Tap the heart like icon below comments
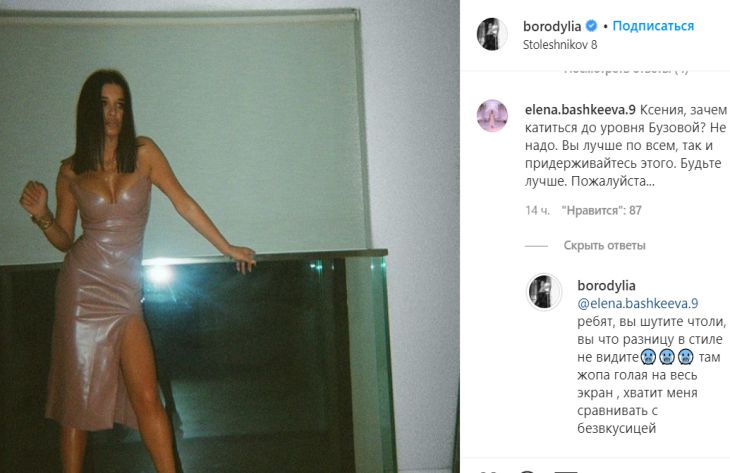Screen dimensions: 730x473 (487, 471)
